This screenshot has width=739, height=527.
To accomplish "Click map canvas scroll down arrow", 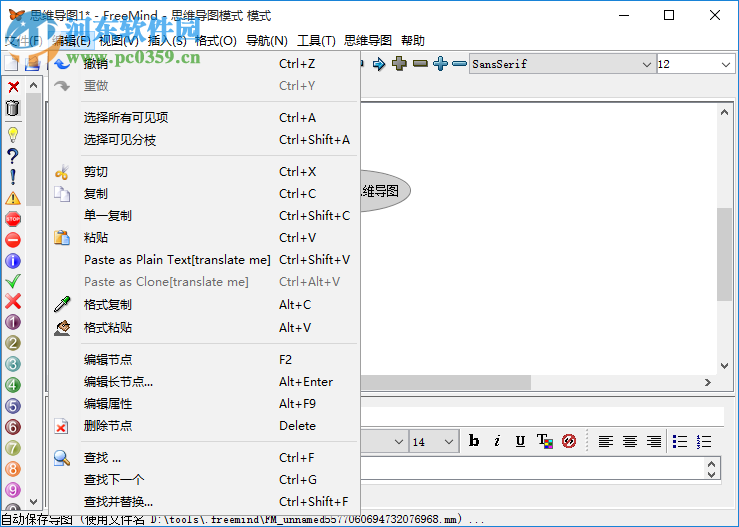I will click(x=724, y=366).
